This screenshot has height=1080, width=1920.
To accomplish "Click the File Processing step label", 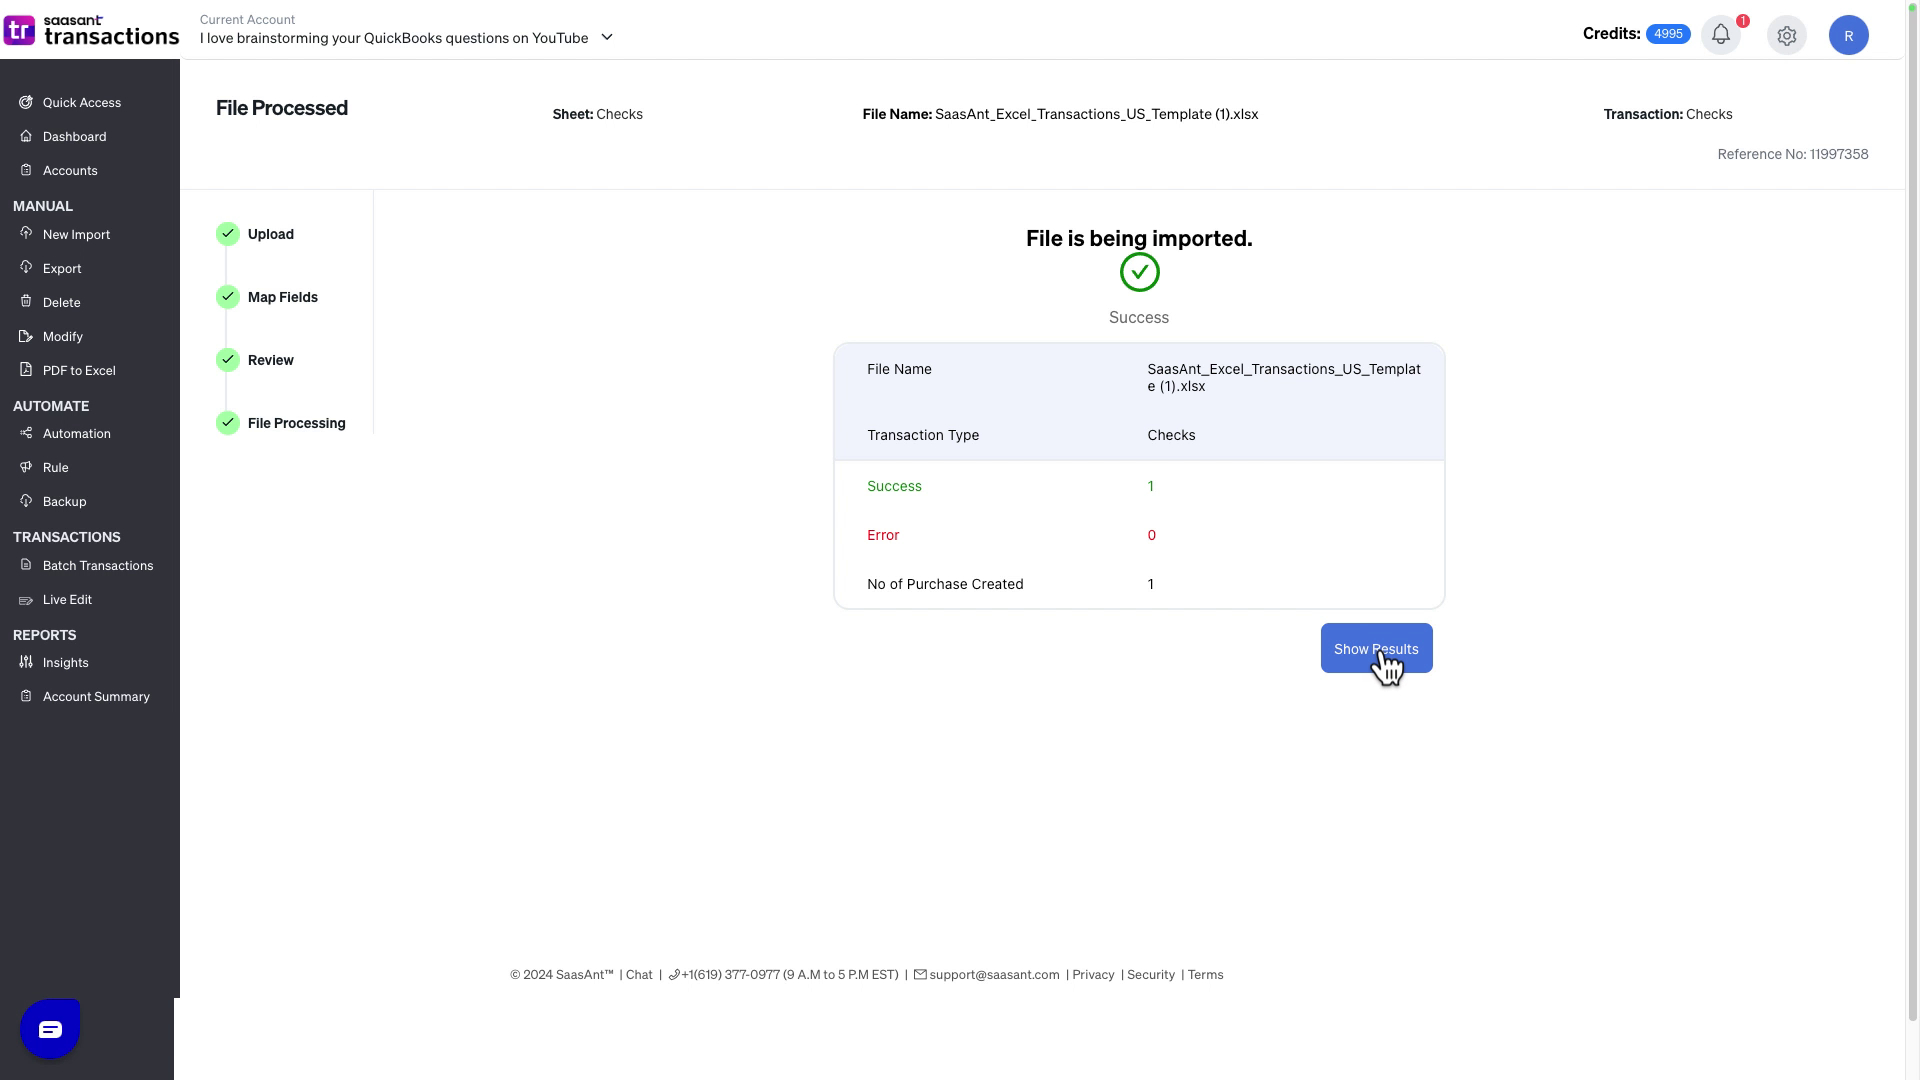I will click(x=297, y=423).
